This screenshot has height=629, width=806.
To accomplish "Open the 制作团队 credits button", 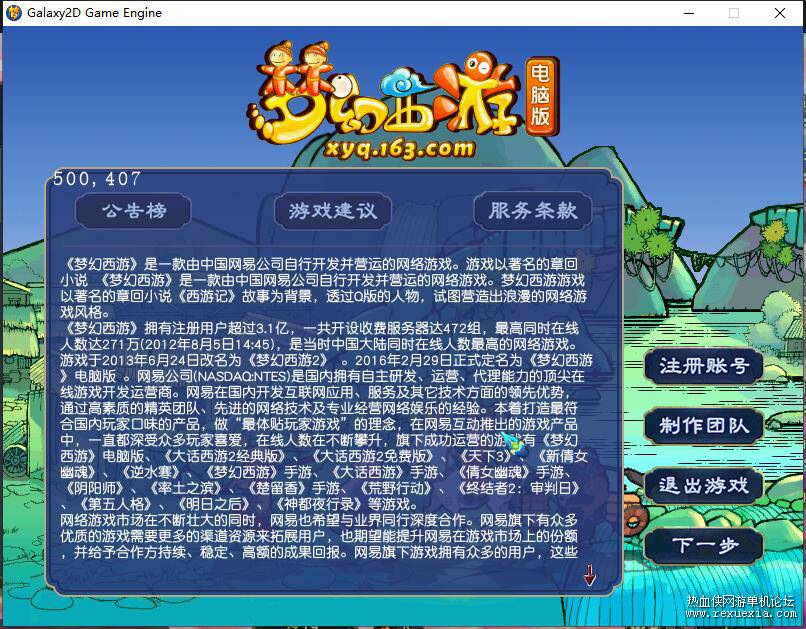I will click(703, 426).
